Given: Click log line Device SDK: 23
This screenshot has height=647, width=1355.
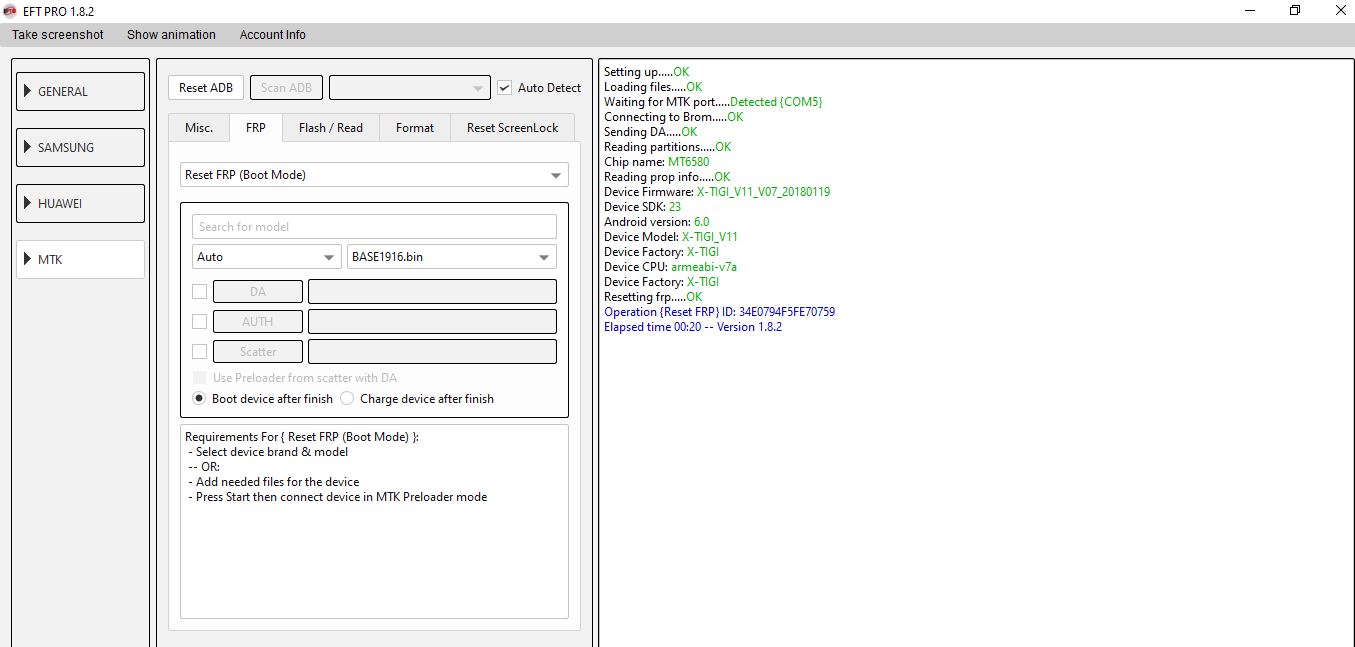Looking at the screenshot, I should click(643, 207).
